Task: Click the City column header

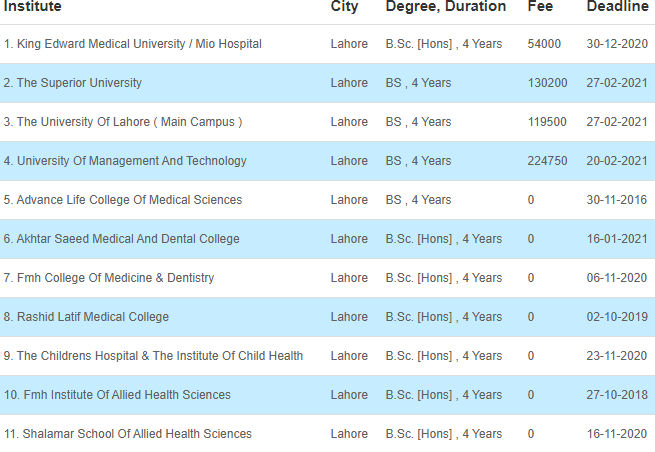Action: click(344, 6)
